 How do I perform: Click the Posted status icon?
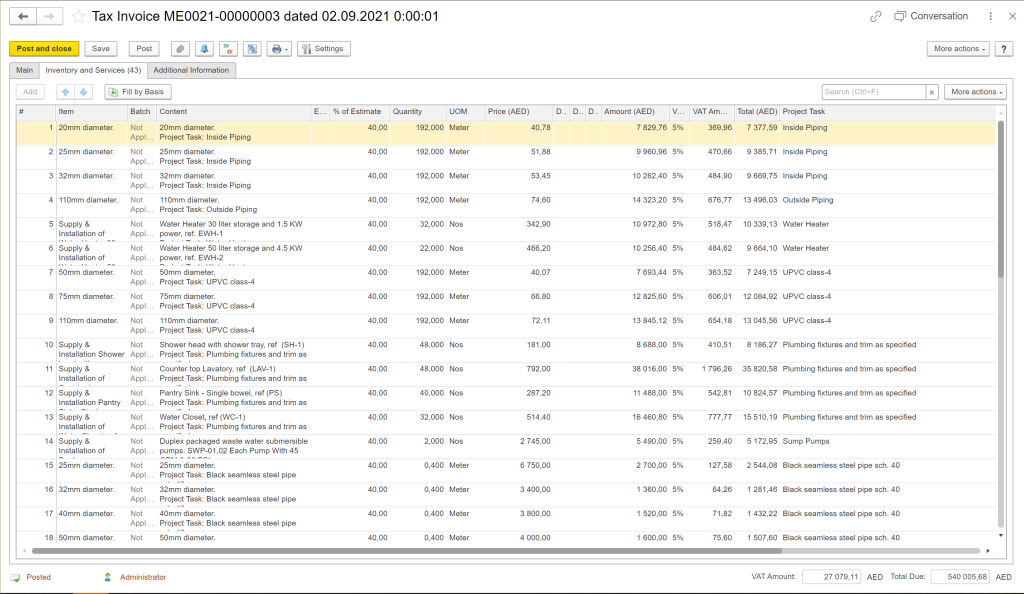pos(15,578)
